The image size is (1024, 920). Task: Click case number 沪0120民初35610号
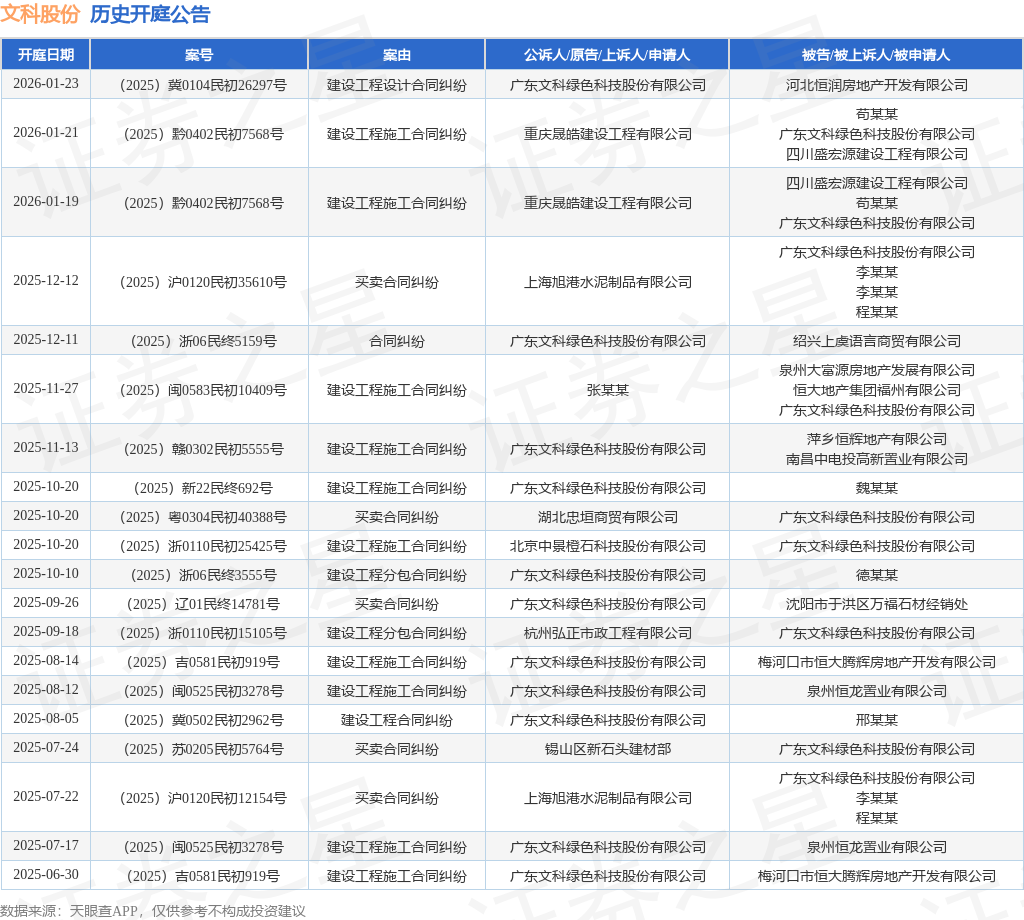coord(203,282)
